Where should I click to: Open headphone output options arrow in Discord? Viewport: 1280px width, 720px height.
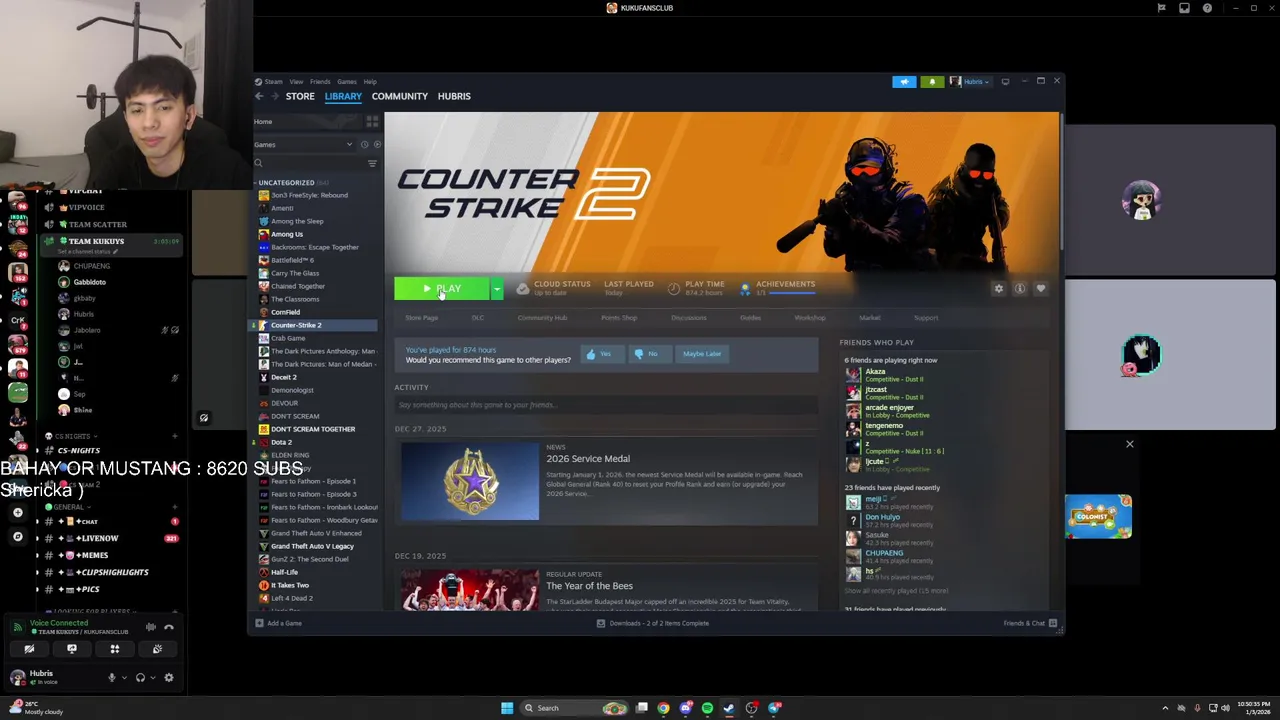point(152,678)
